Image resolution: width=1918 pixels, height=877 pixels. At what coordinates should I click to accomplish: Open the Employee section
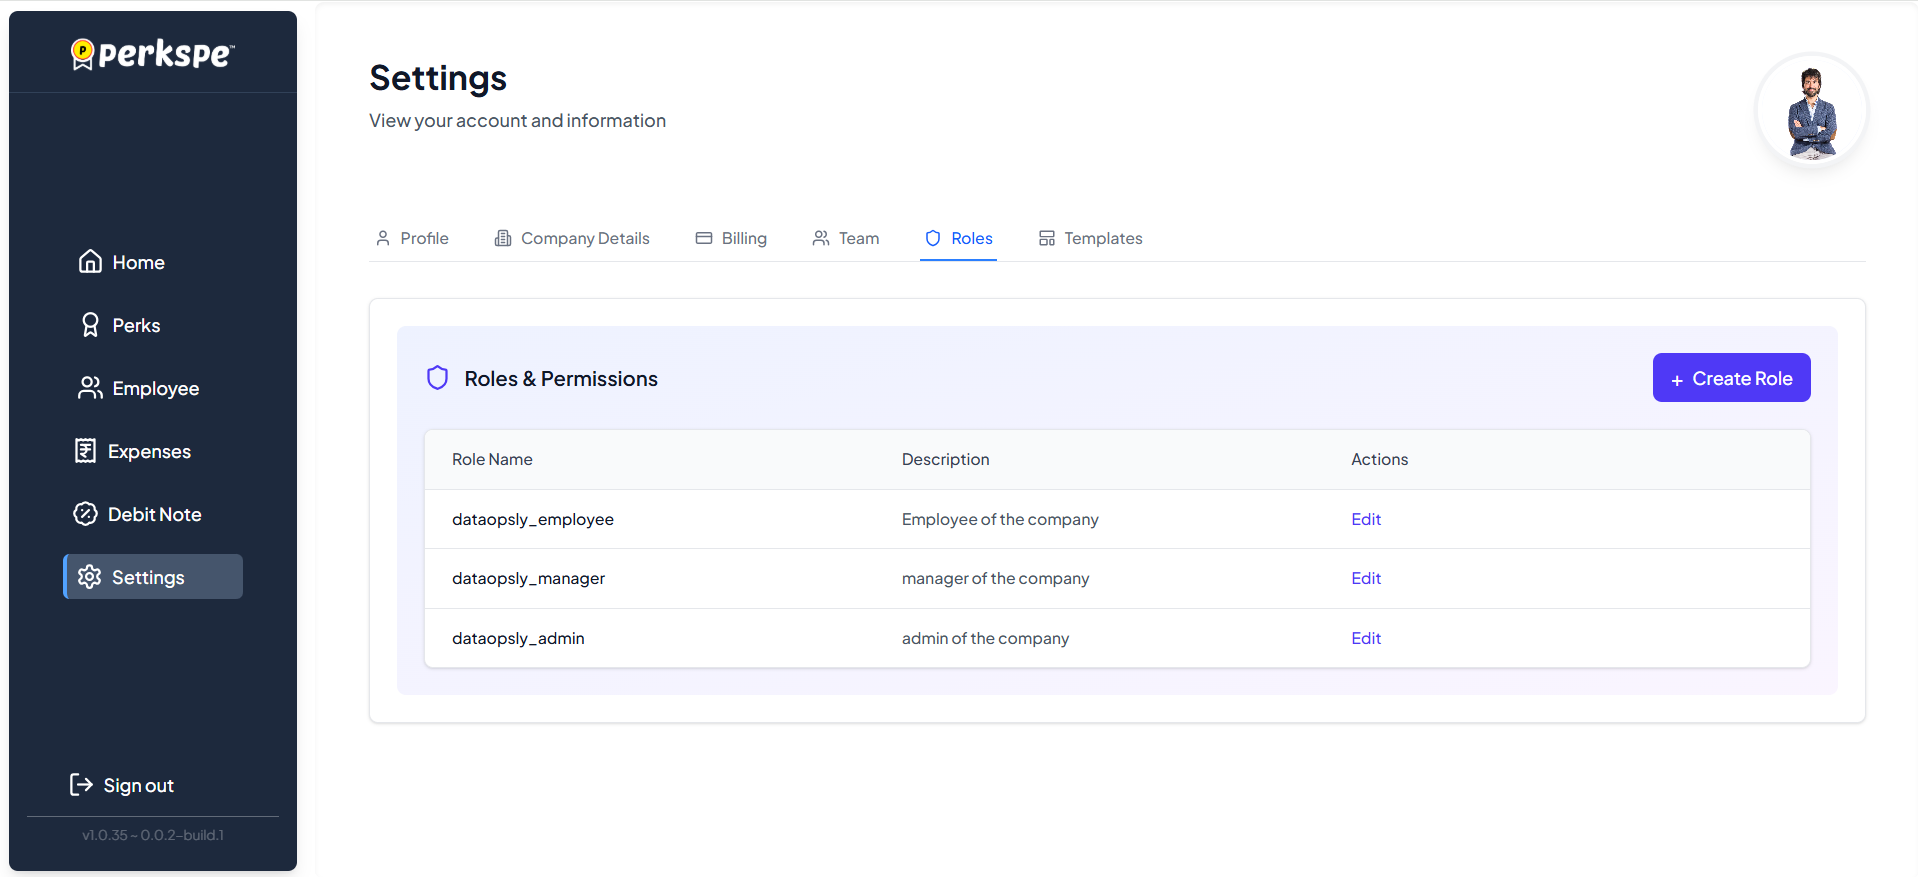coord(139,388)
